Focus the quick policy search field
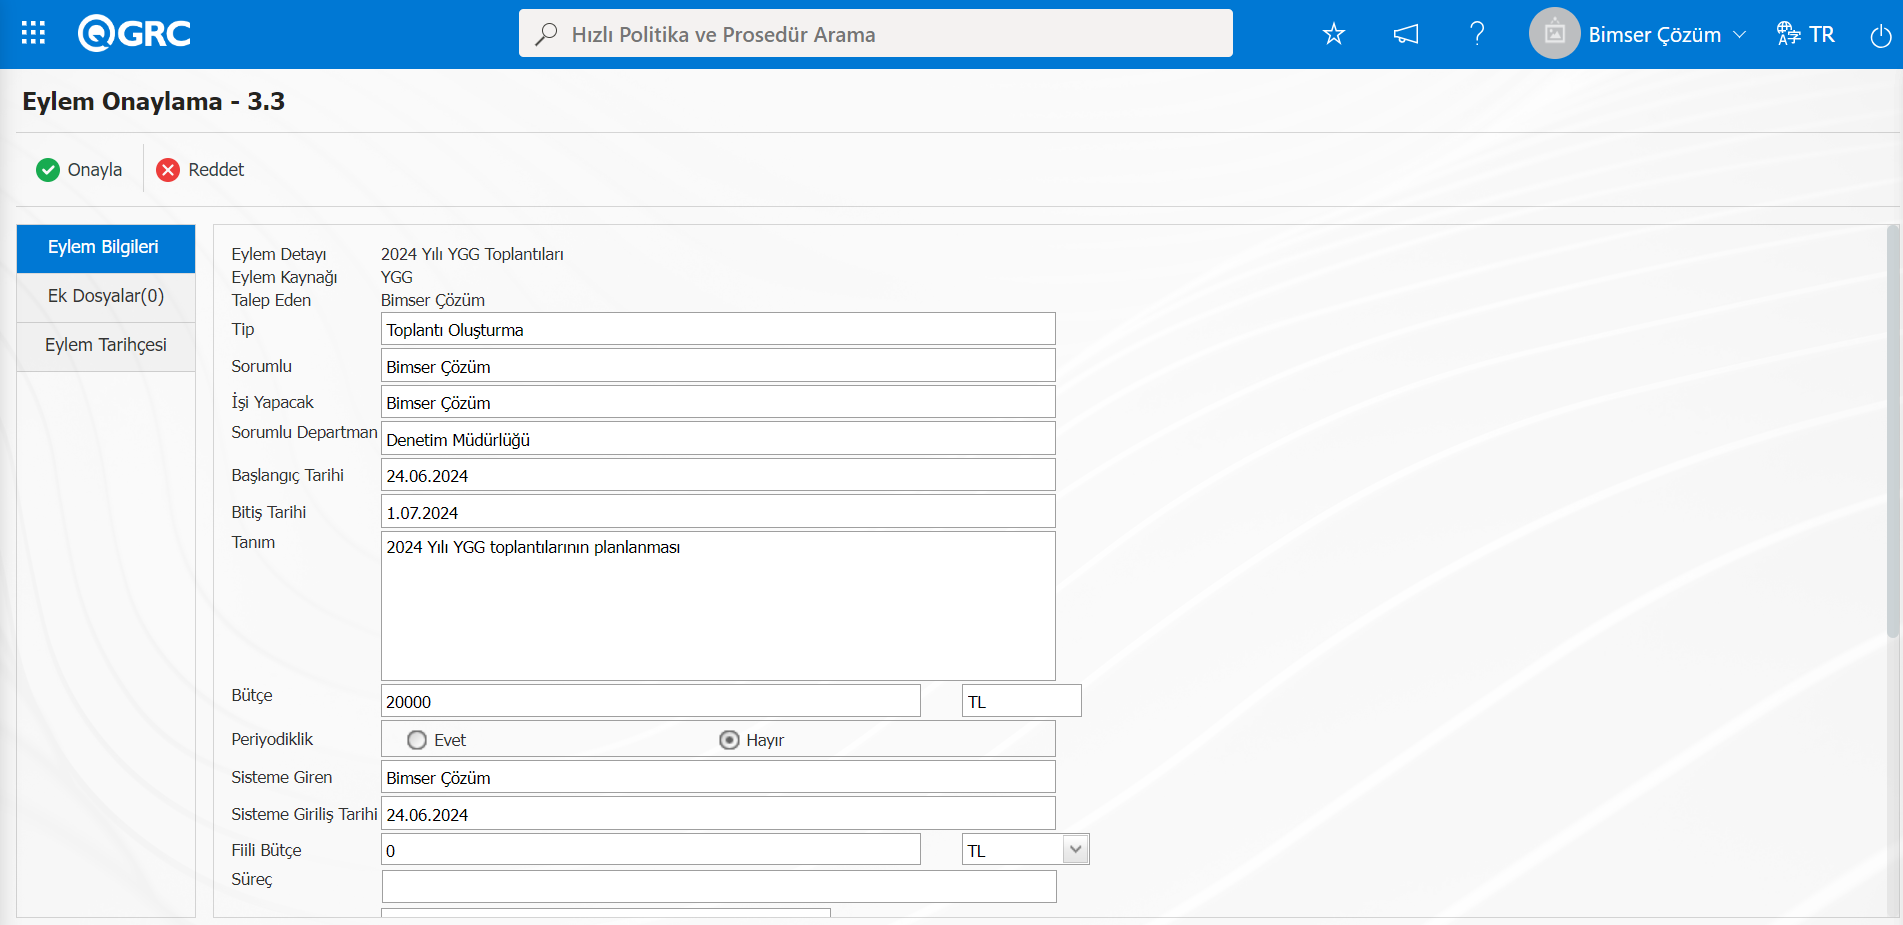1903x925 pixels. 876,34
